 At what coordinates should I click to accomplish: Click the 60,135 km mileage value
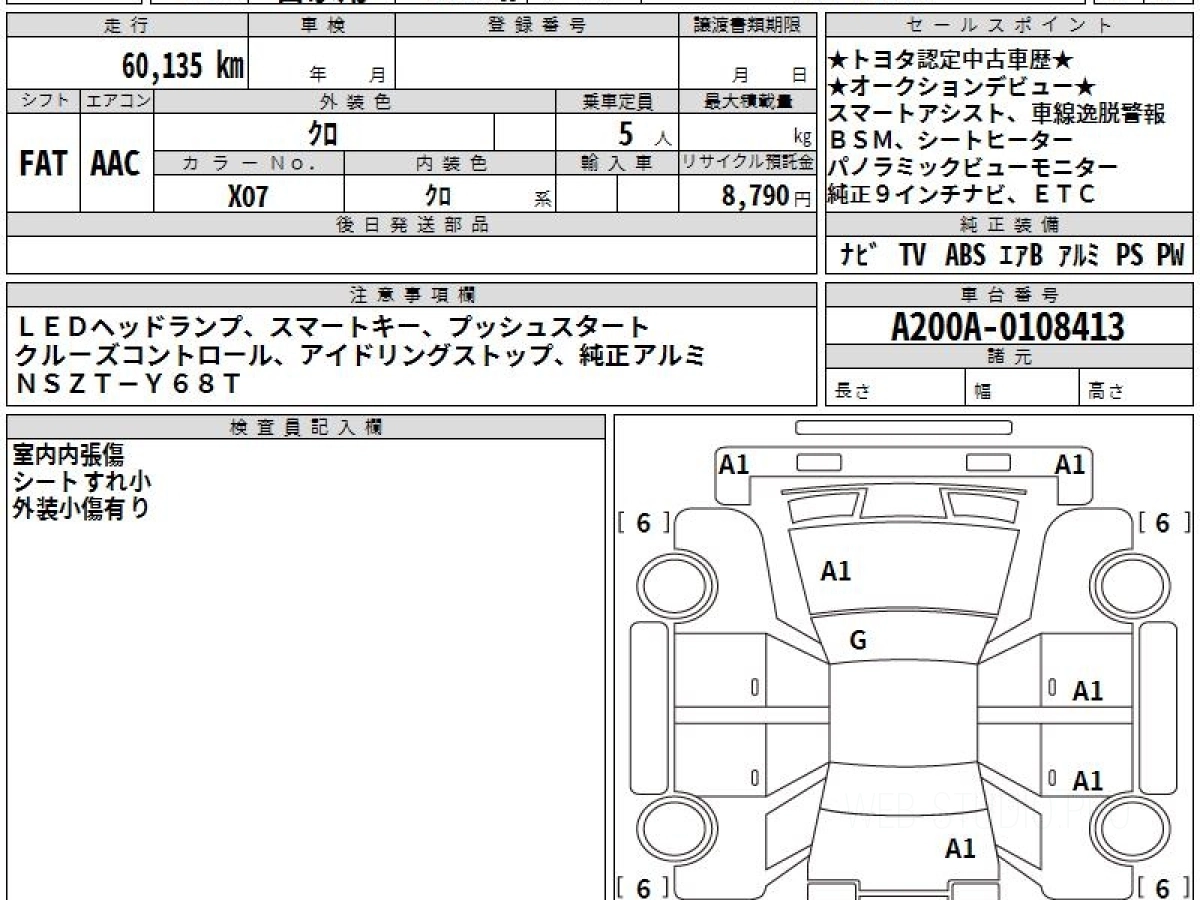click(182, 66)
